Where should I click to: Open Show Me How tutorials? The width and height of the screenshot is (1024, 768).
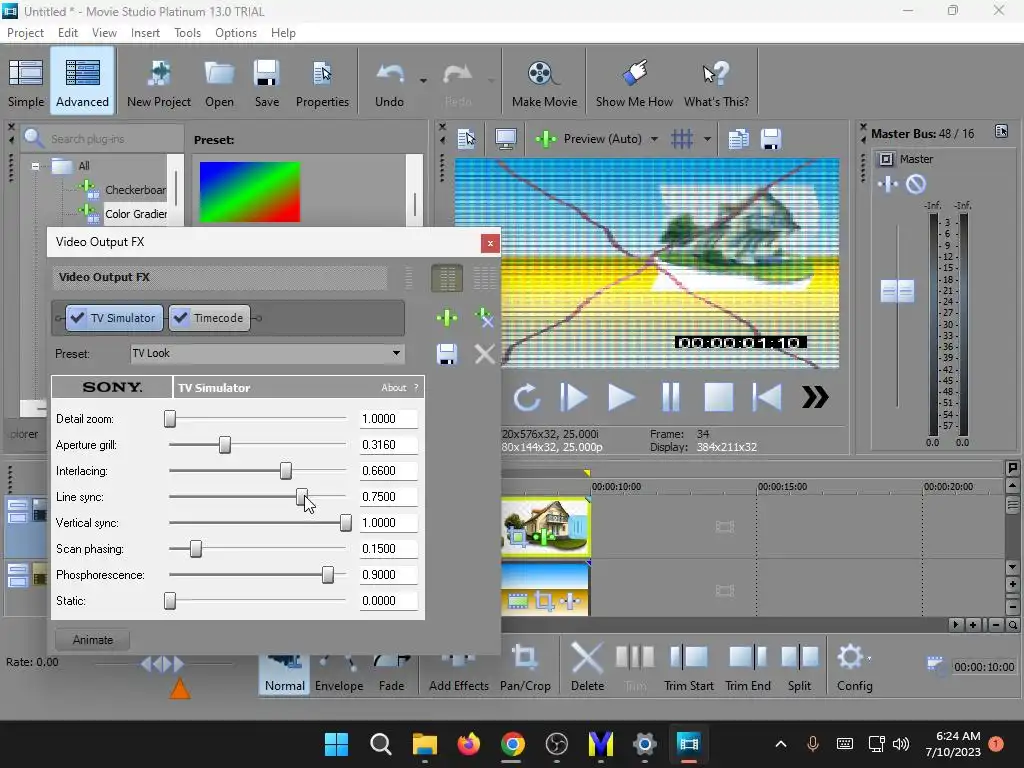(634, 83)
